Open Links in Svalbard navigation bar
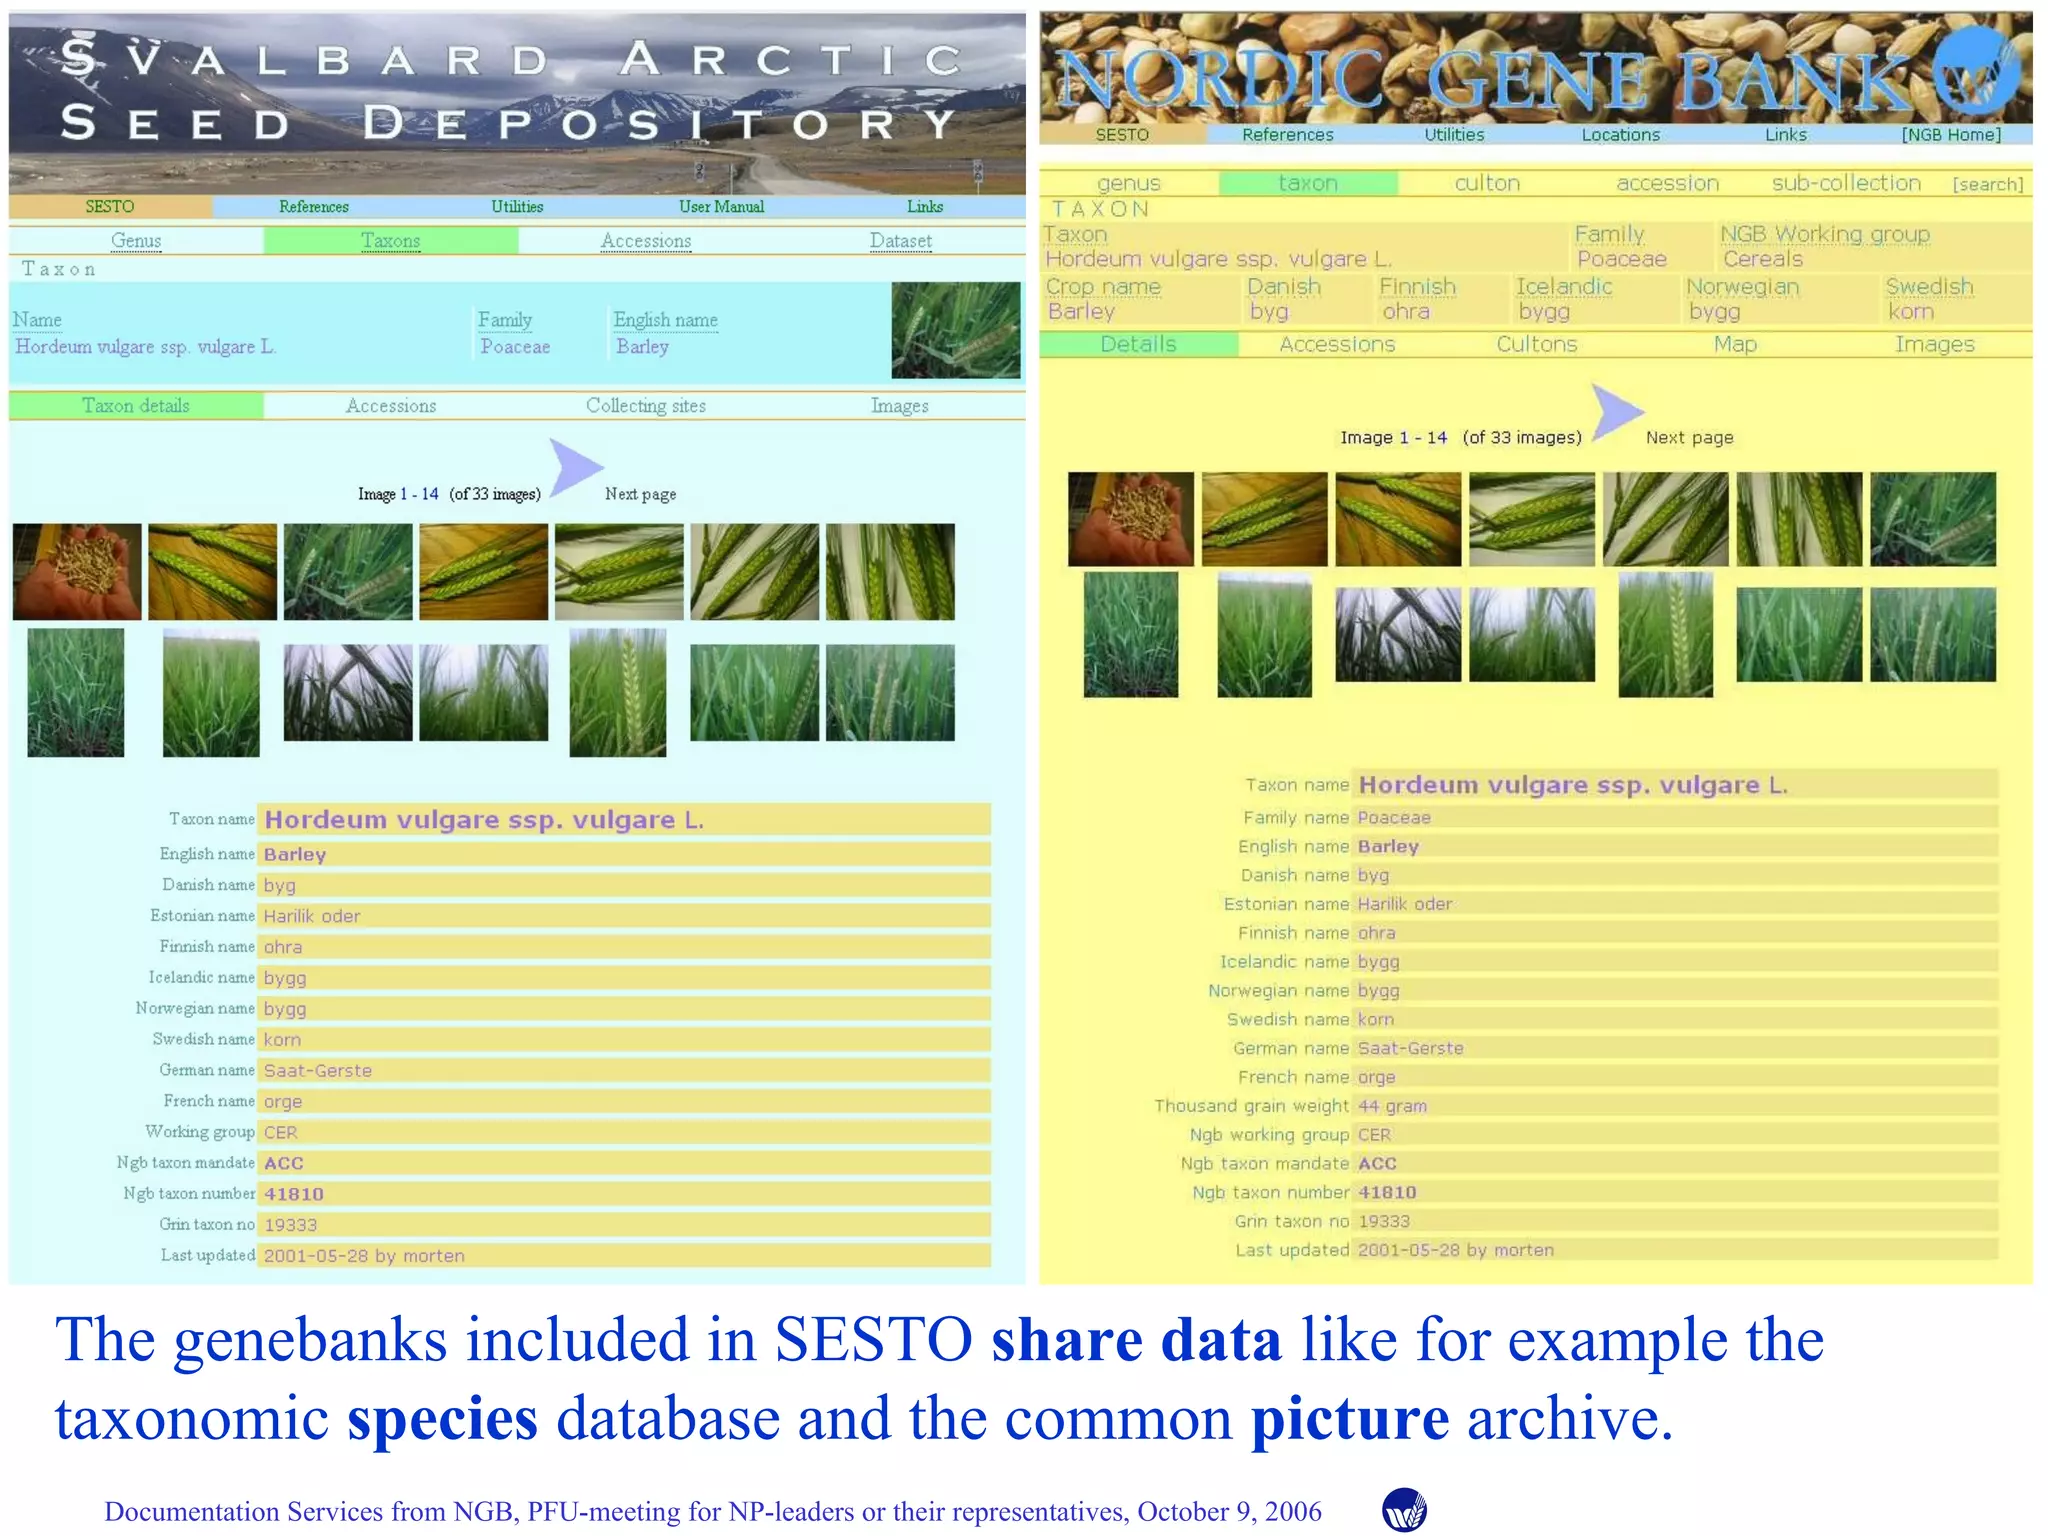The width and height of the screenshot is (2048, 1536). (x=925, y=207)
